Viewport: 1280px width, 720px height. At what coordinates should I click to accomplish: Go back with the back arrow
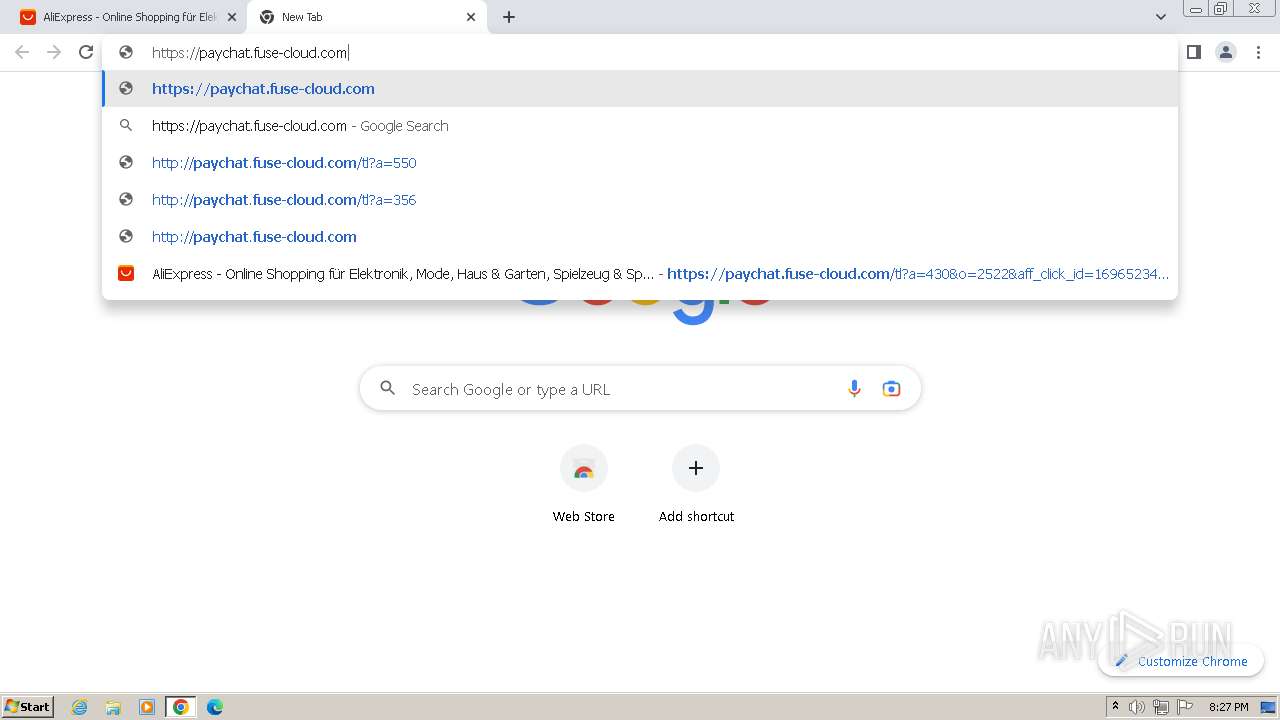click(22, 52)
